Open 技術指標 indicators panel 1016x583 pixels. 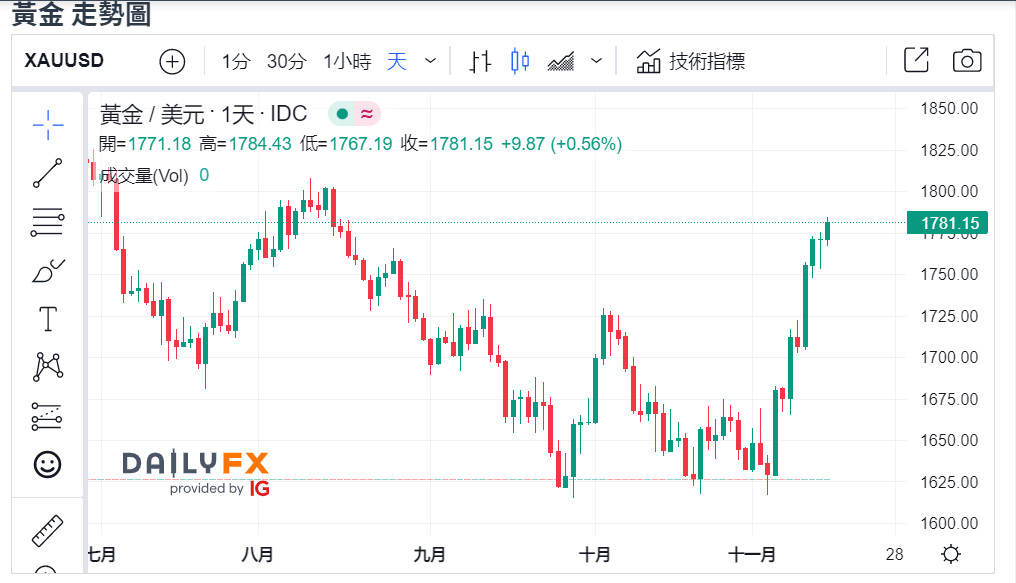click(691, 61)
